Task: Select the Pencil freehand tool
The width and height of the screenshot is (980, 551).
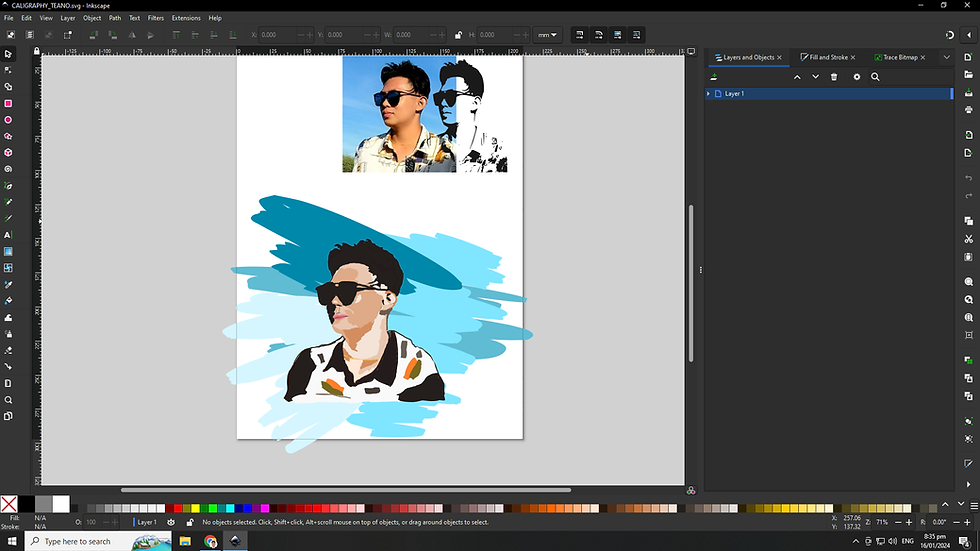Action: click(x=8, y=202)
